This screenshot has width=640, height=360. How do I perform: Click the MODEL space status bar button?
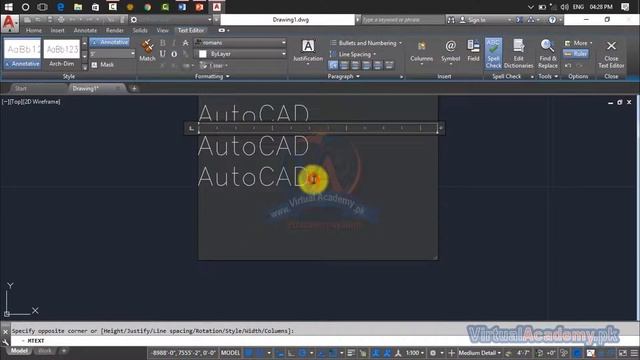click(x=230, y=353)
